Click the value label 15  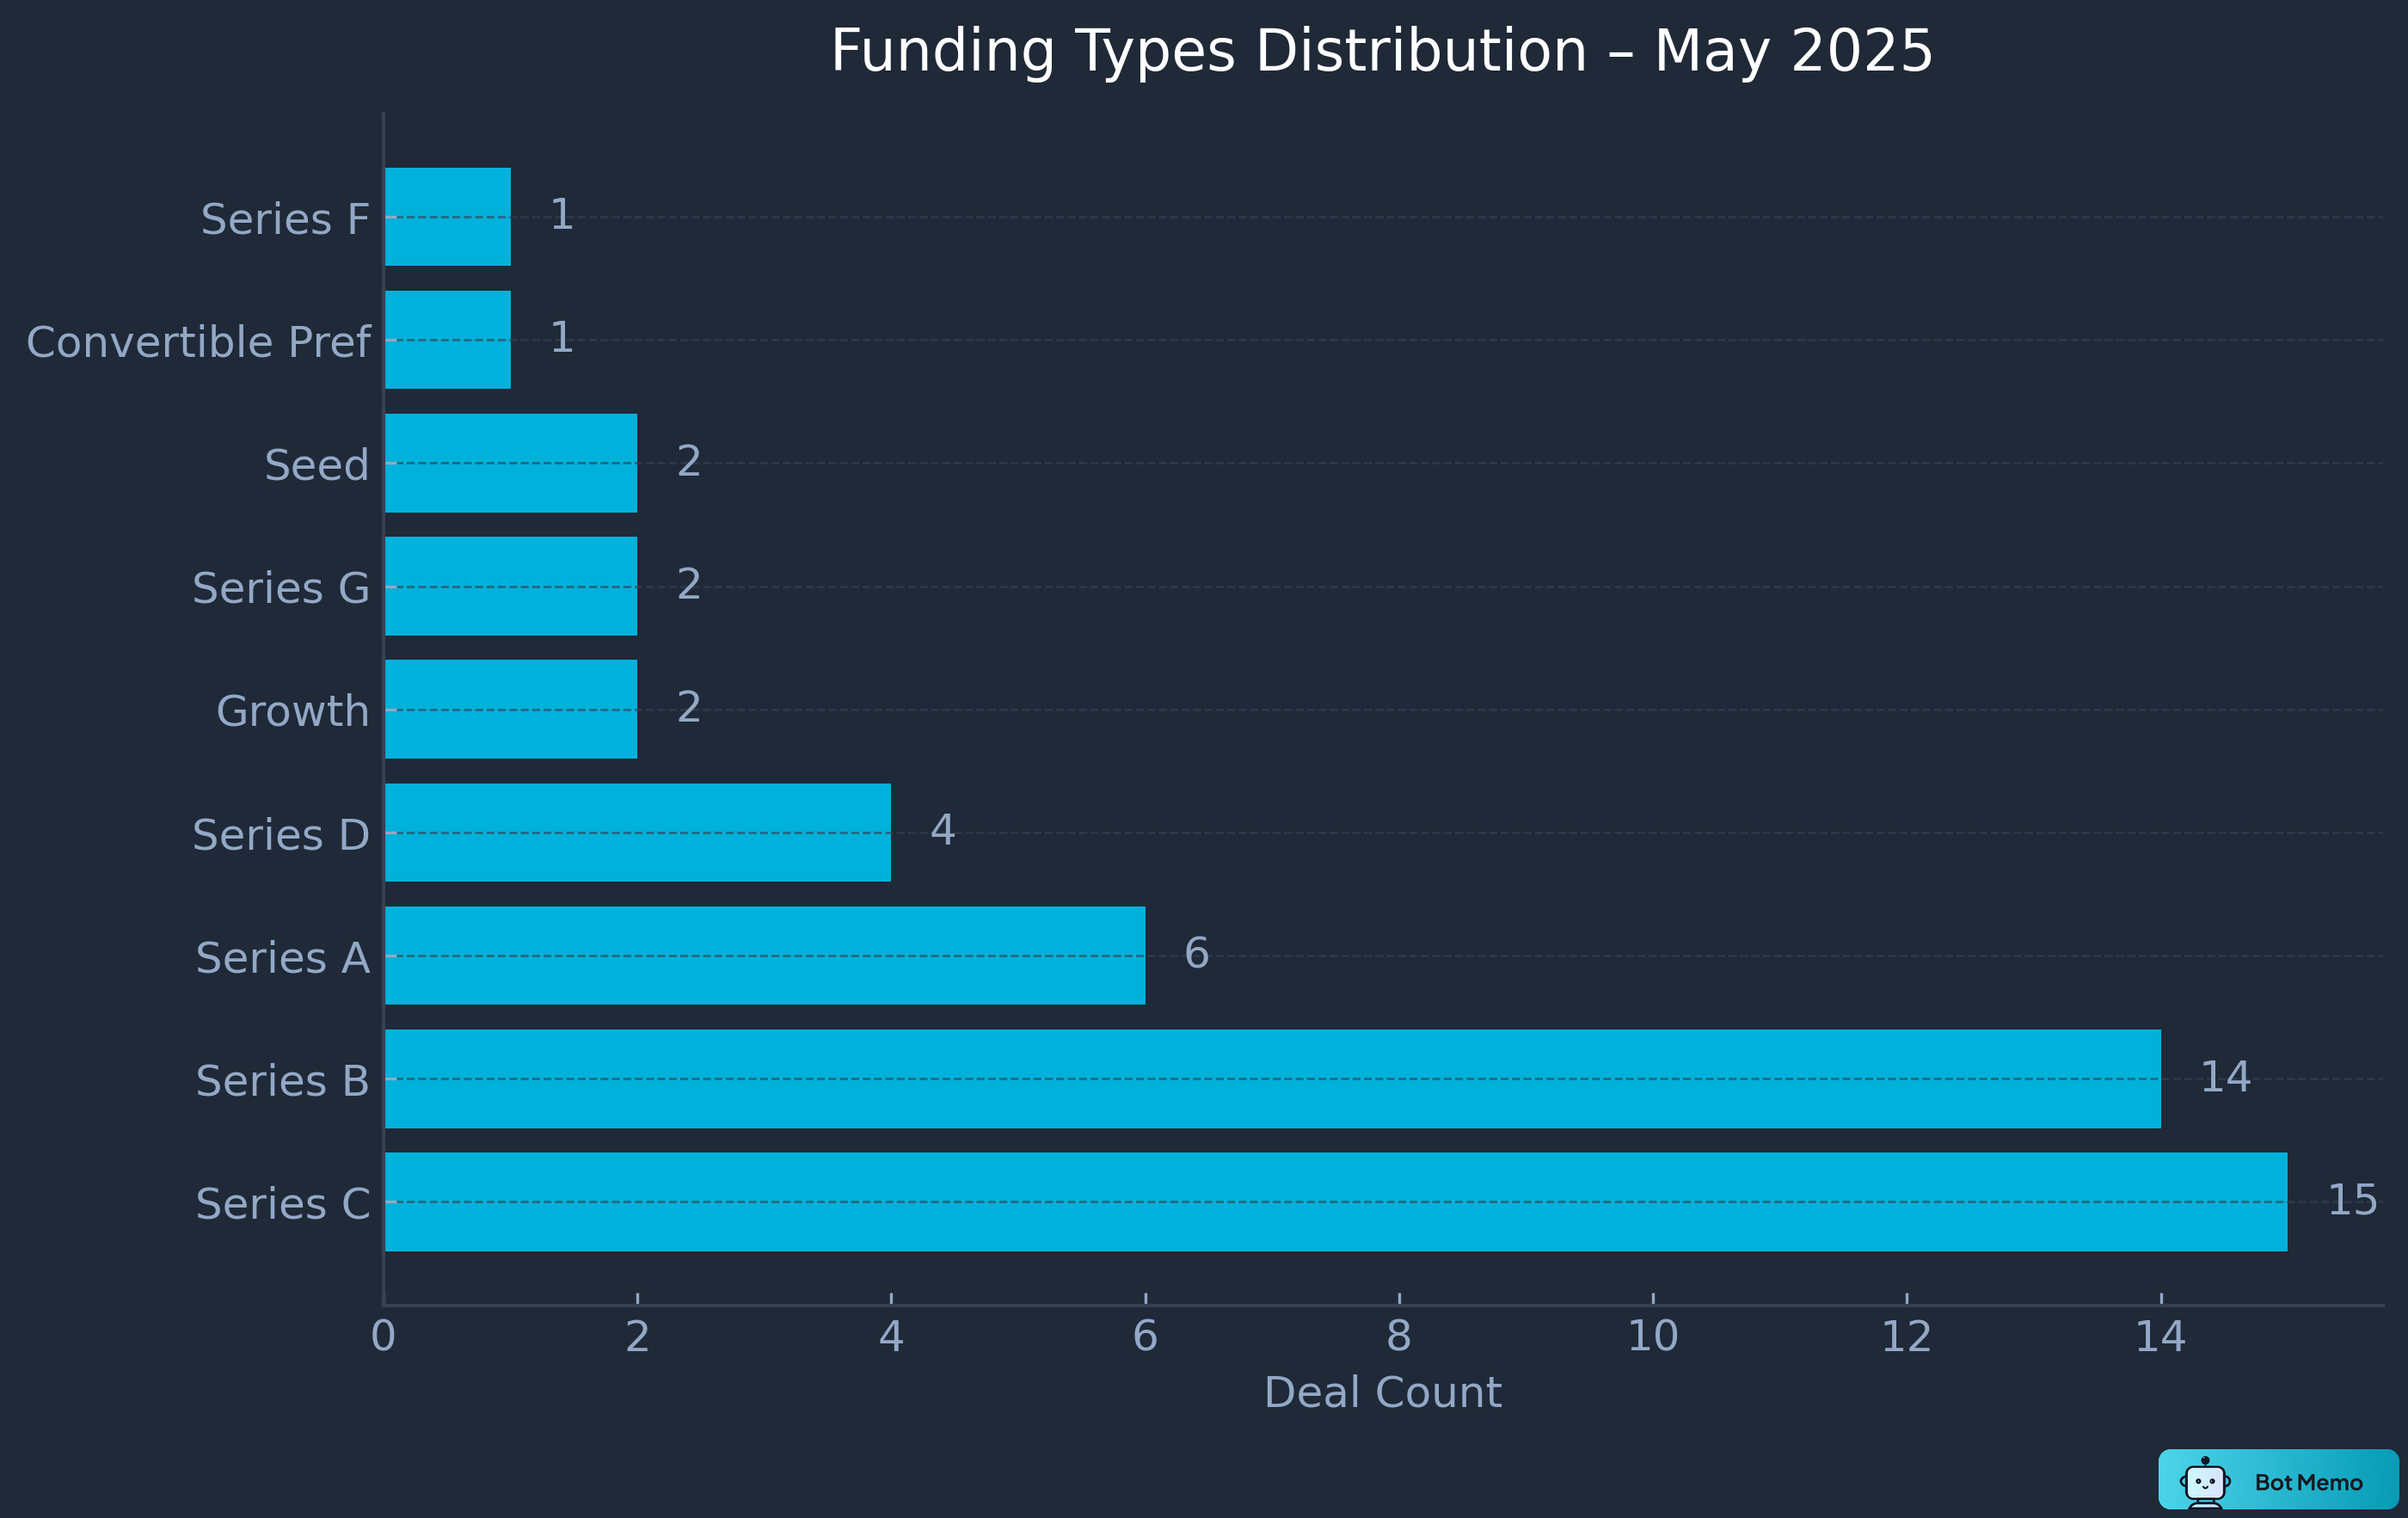(x=2352, y=1200)
